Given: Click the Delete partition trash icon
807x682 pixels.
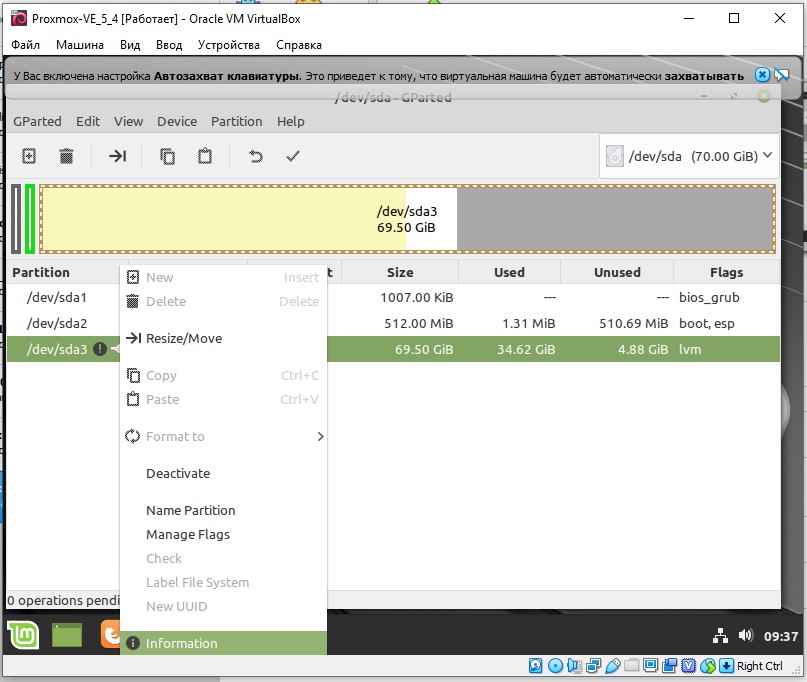Looking at the screenshot, I should [x=66, y=156].
